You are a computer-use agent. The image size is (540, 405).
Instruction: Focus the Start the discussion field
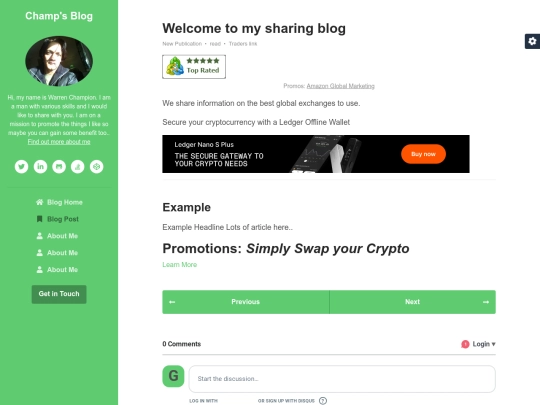click(342, 379)
